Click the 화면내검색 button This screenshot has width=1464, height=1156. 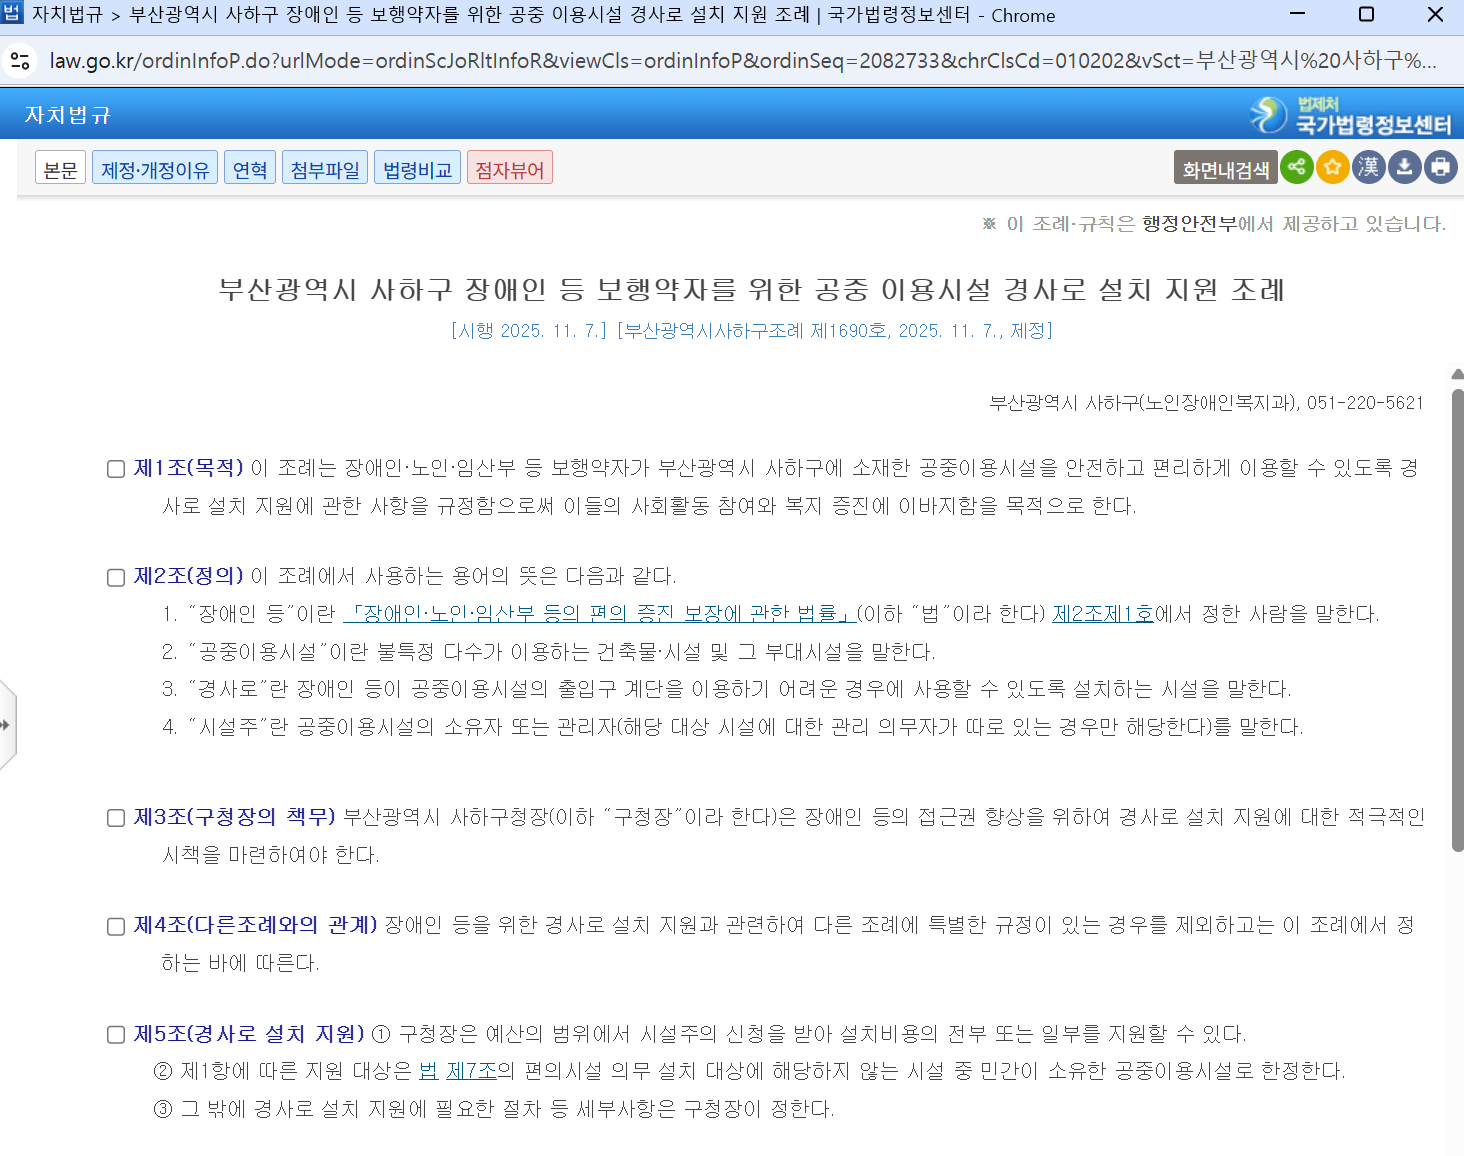(1226, 168)
